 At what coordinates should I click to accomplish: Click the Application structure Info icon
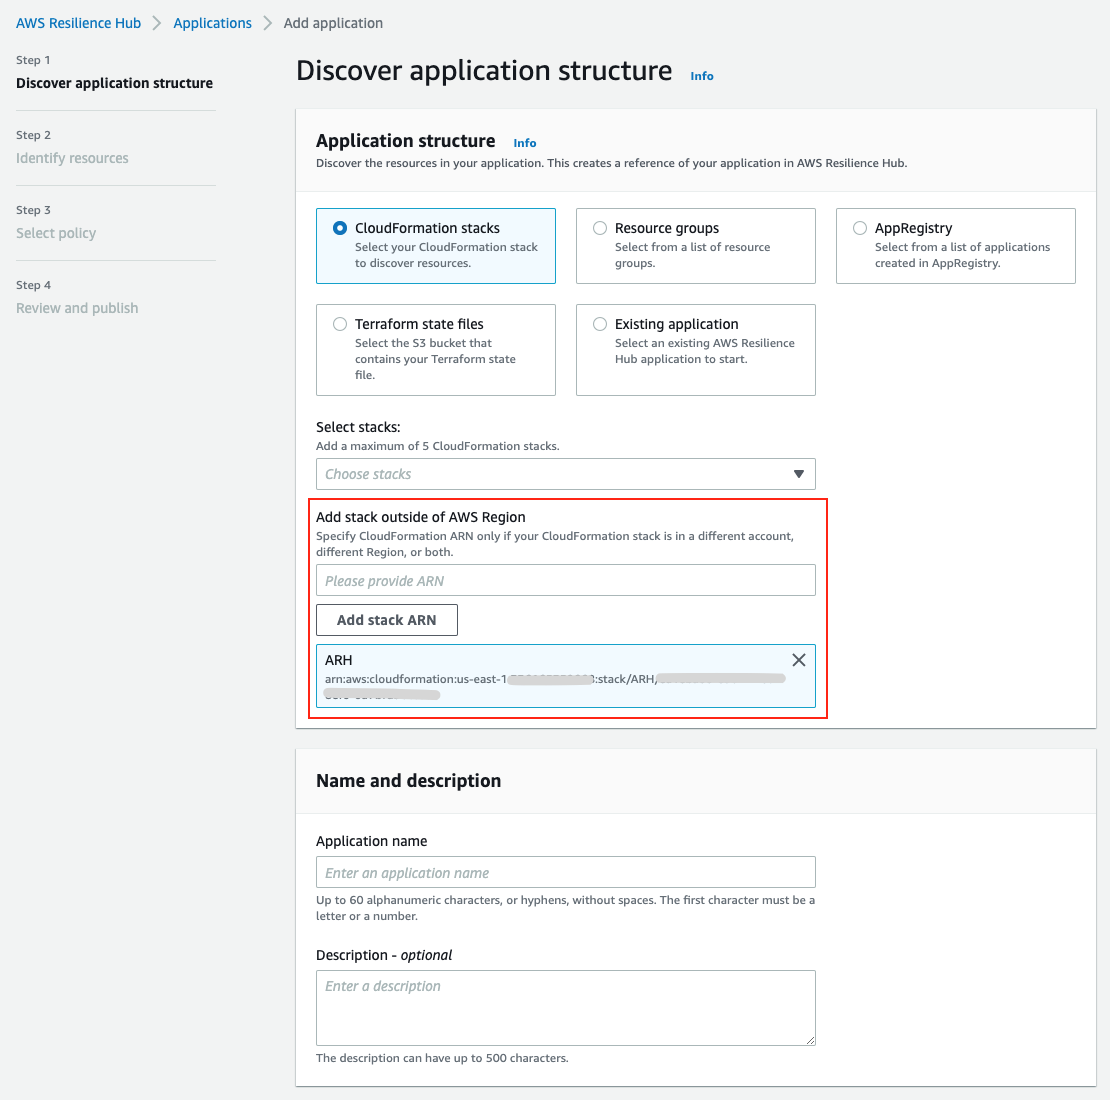524,142
